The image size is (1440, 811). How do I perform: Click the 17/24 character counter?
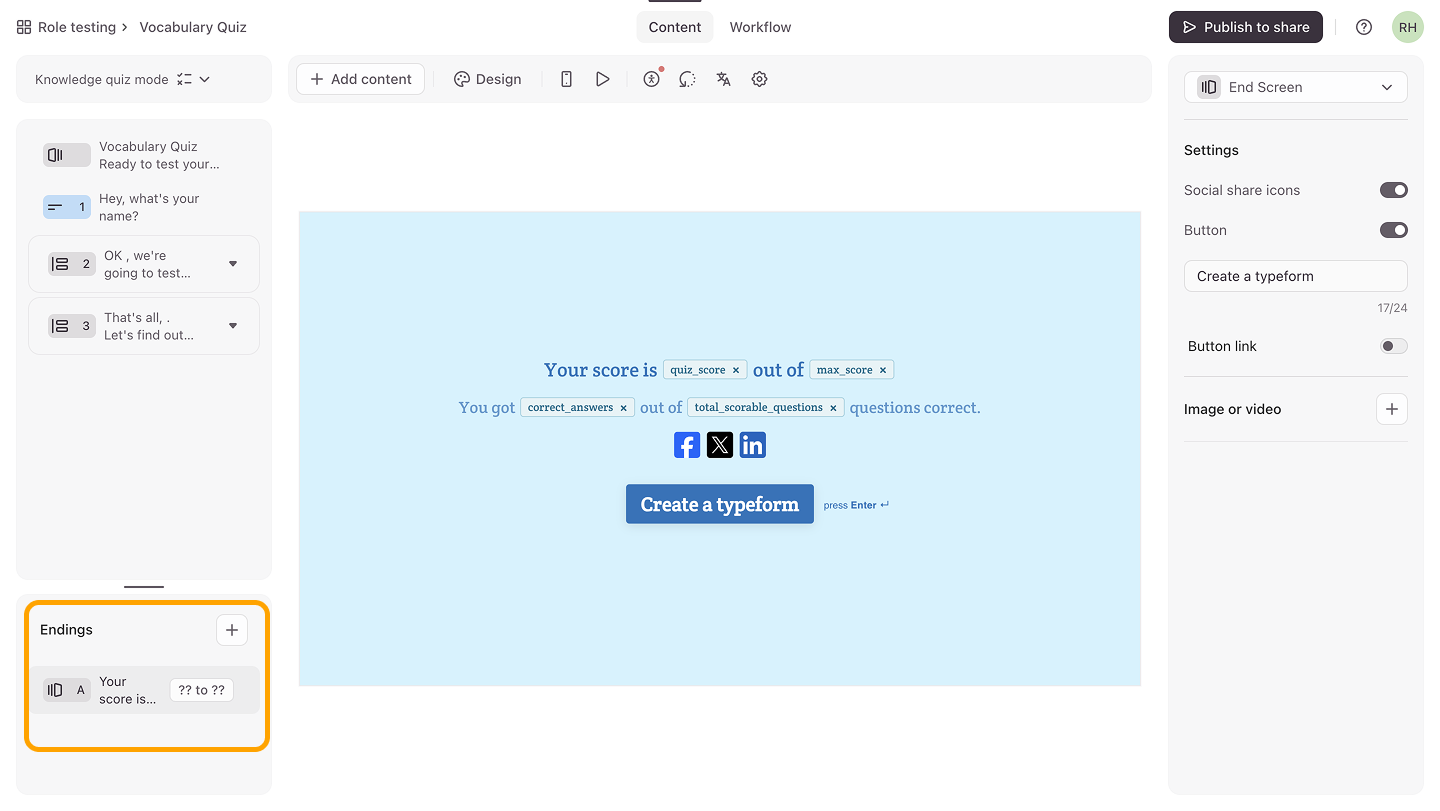click(1392, 308)
